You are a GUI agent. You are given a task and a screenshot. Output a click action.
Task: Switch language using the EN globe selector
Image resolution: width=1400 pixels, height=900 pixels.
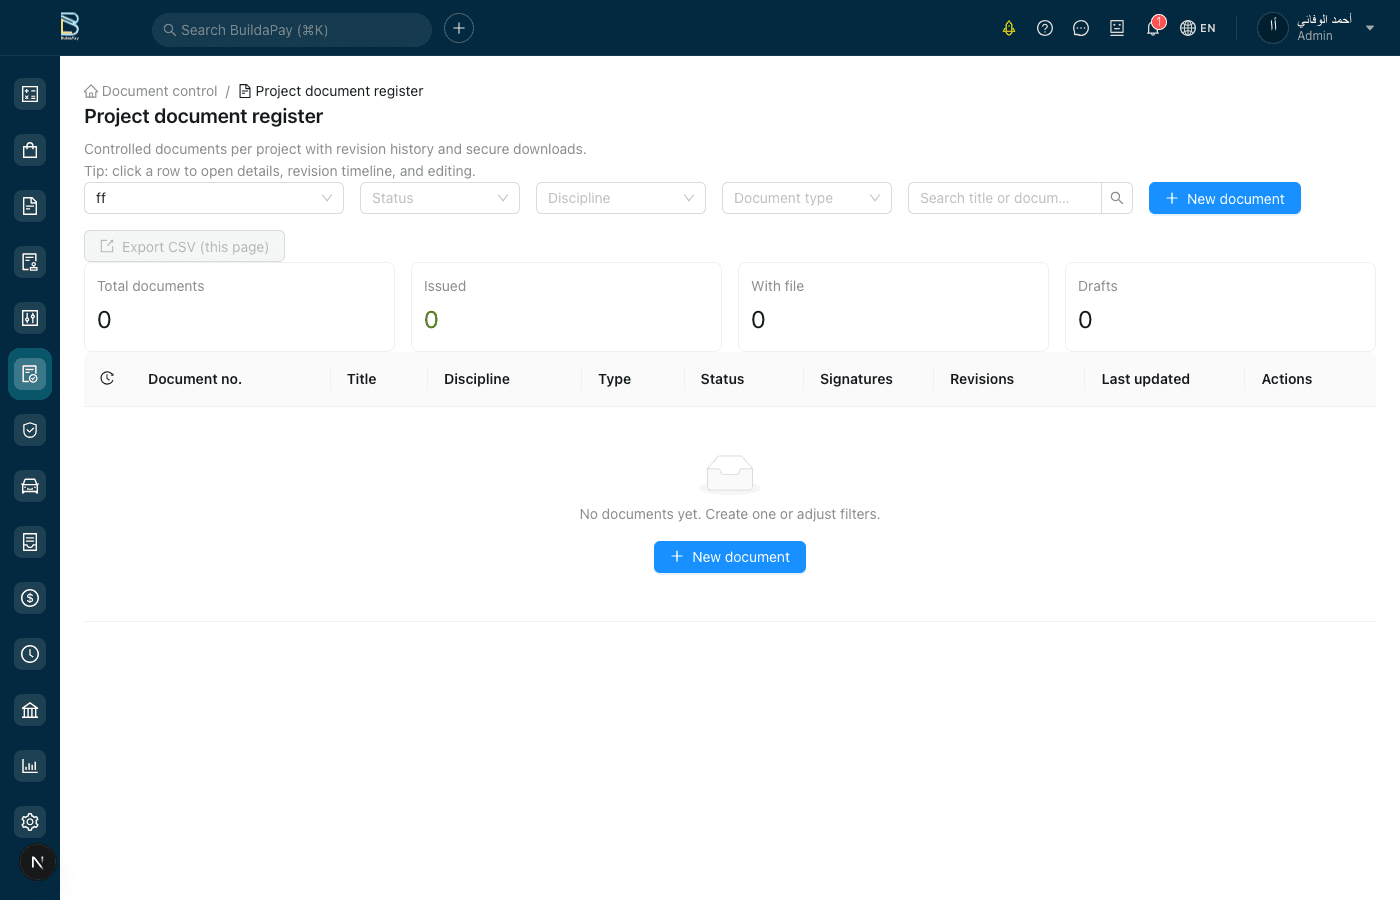pos(1198,28)
